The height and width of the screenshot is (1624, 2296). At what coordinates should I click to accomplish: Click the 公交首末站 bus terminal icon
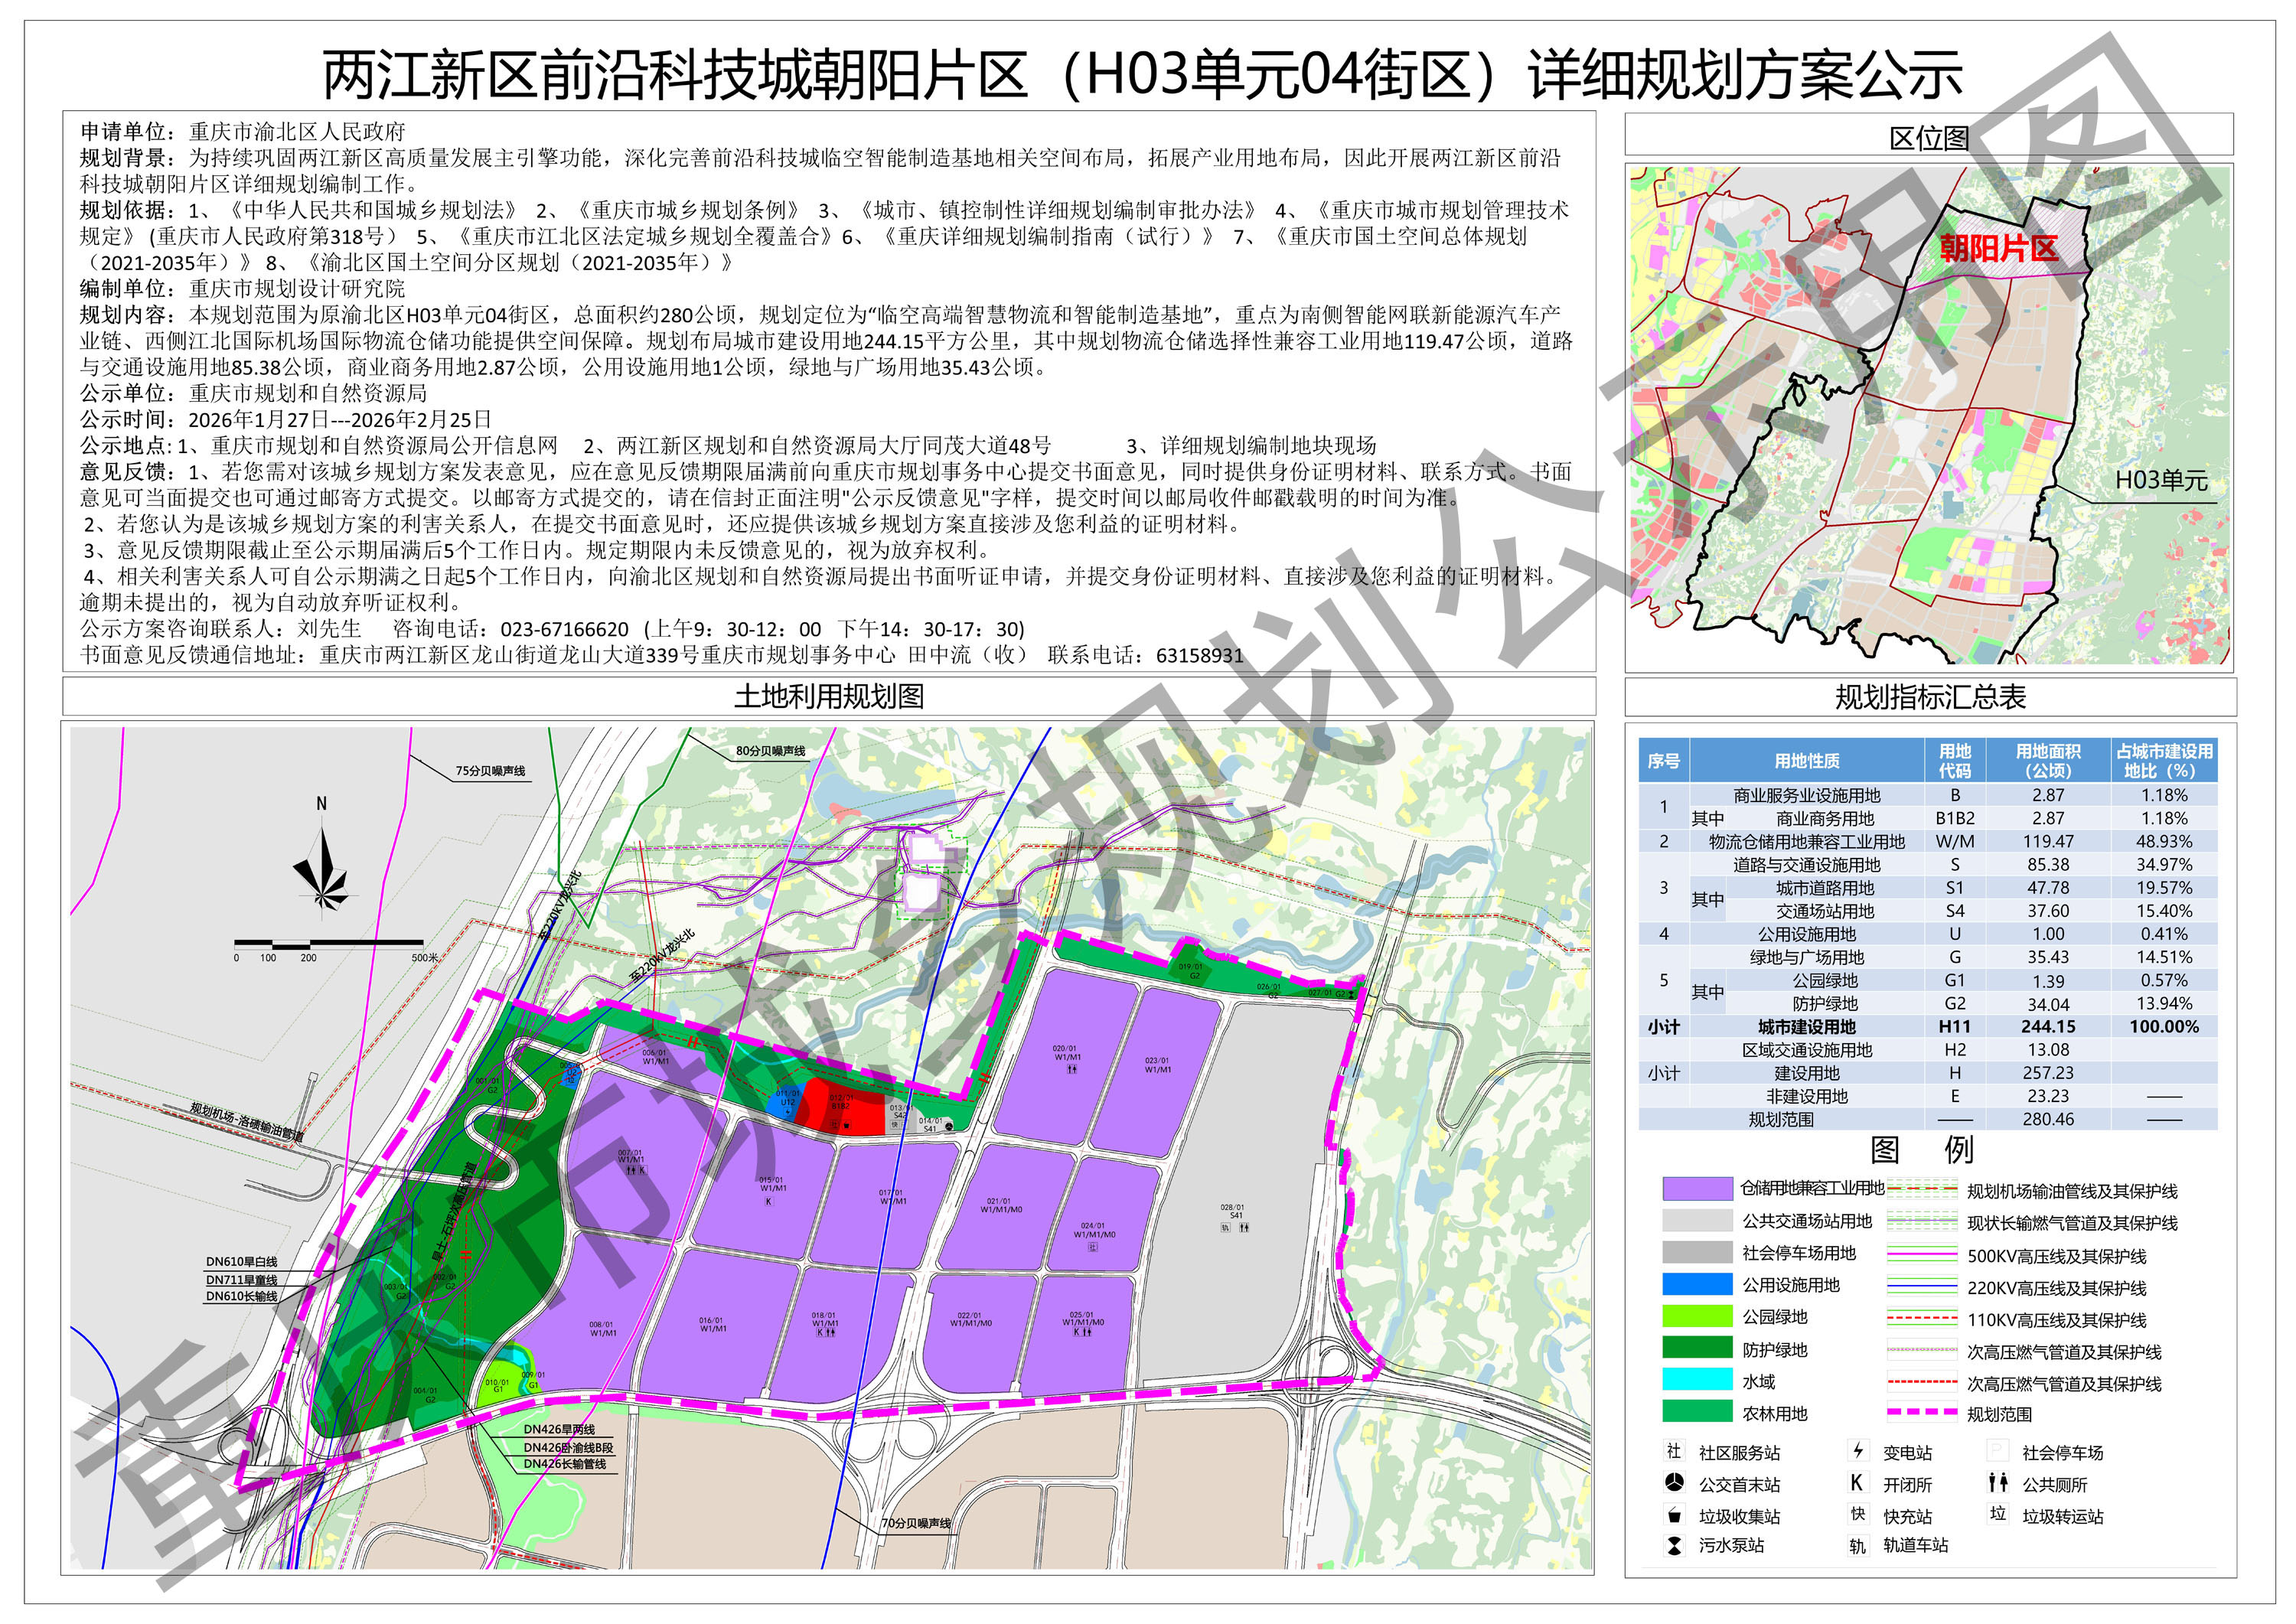pyautogui.click(x=1674, y=1483)
